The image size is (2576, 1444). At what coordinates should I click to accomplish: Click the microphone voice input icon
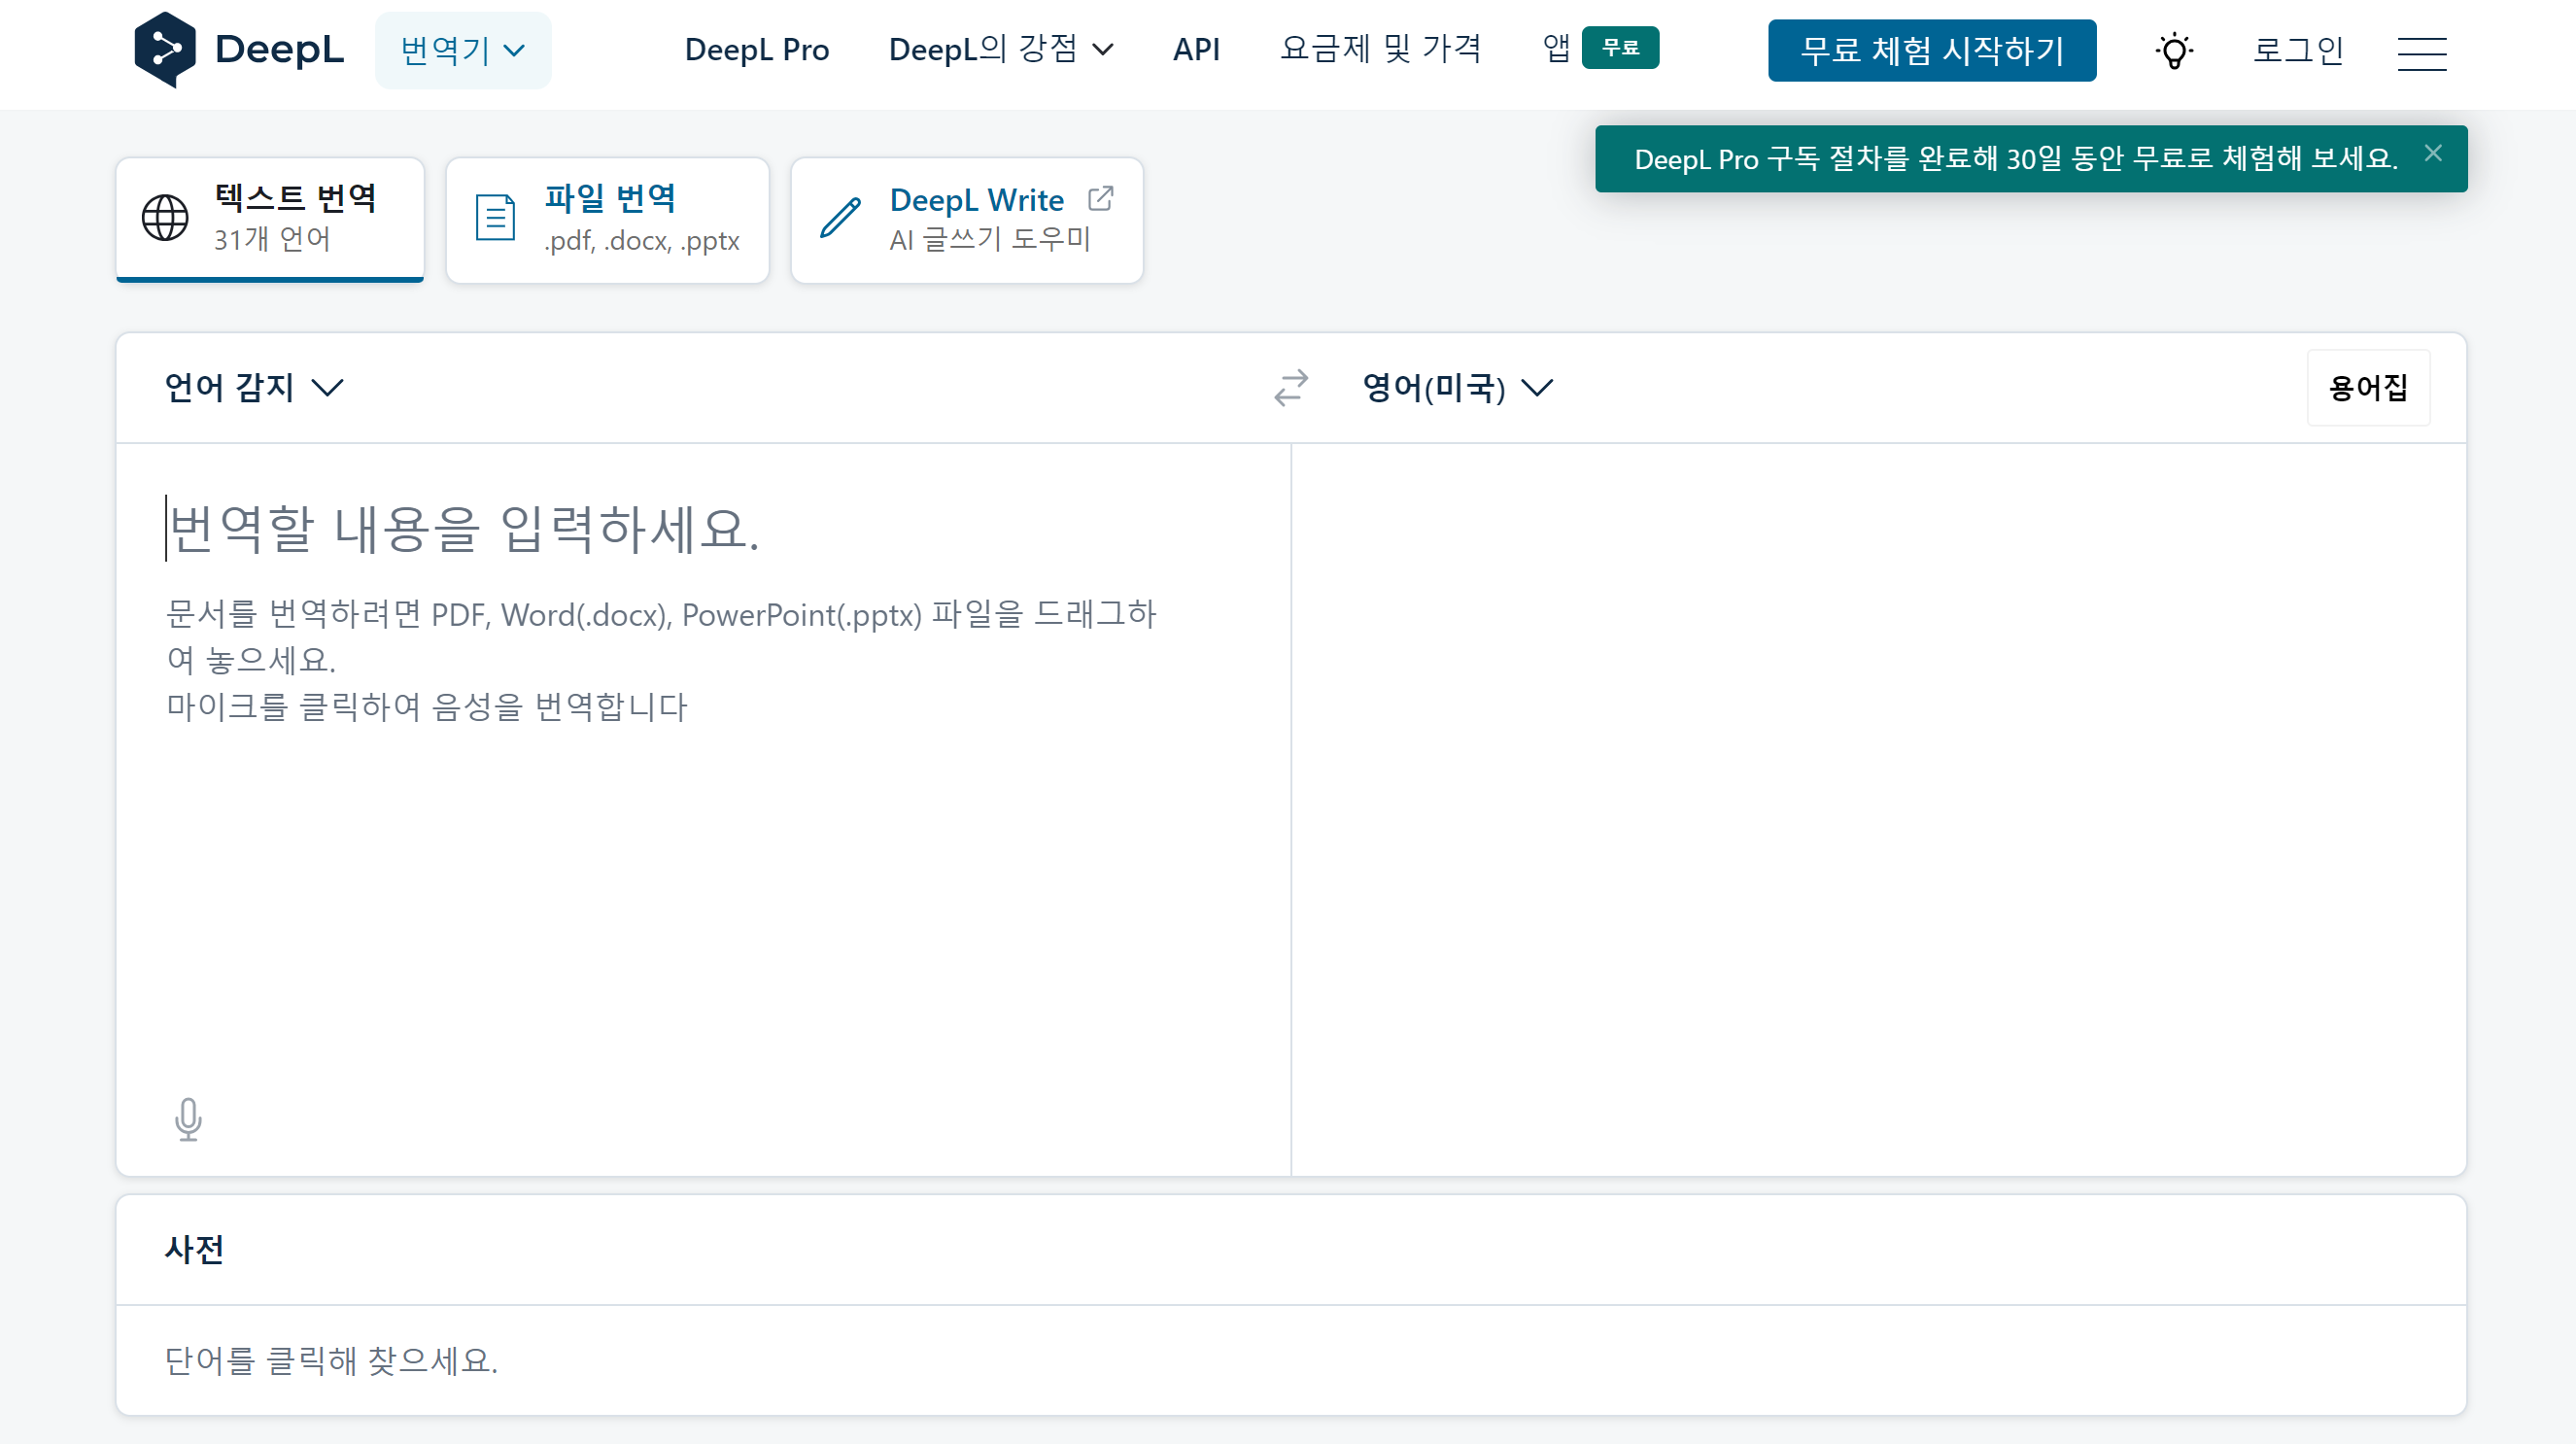point(188,1119)
